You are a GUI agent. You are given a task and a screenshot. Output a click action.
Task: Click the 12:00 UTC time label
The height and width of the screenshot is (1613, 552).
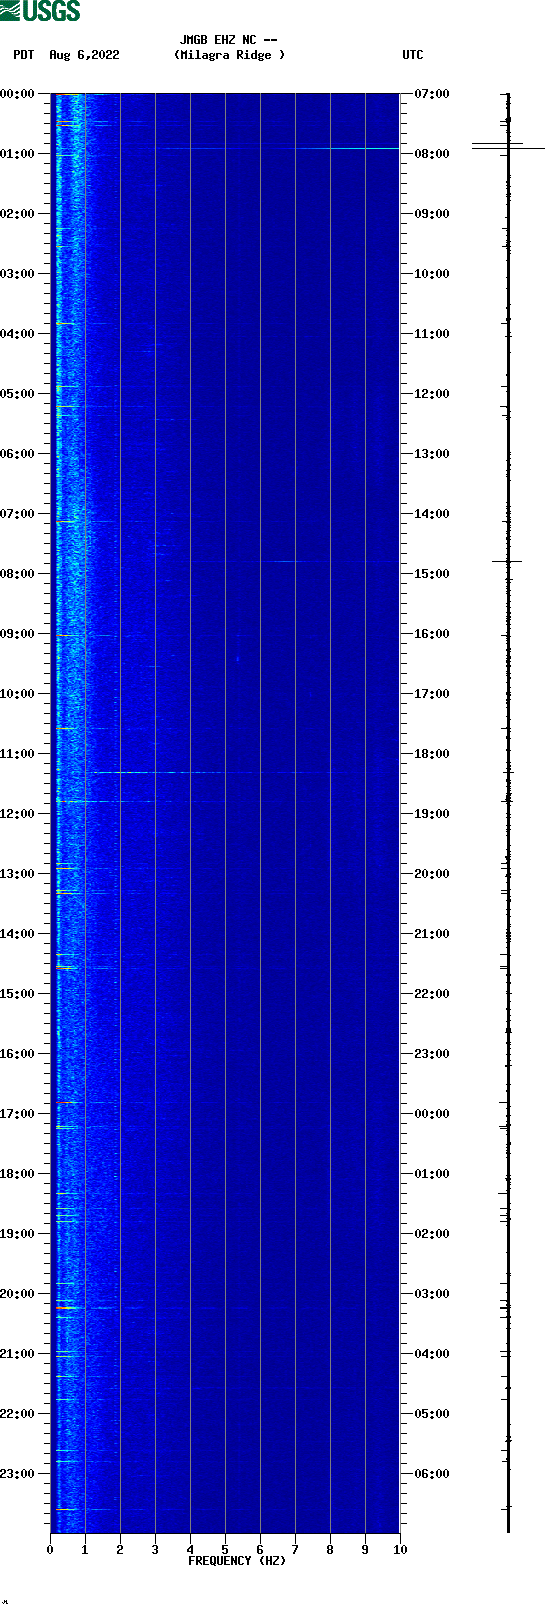431,394
